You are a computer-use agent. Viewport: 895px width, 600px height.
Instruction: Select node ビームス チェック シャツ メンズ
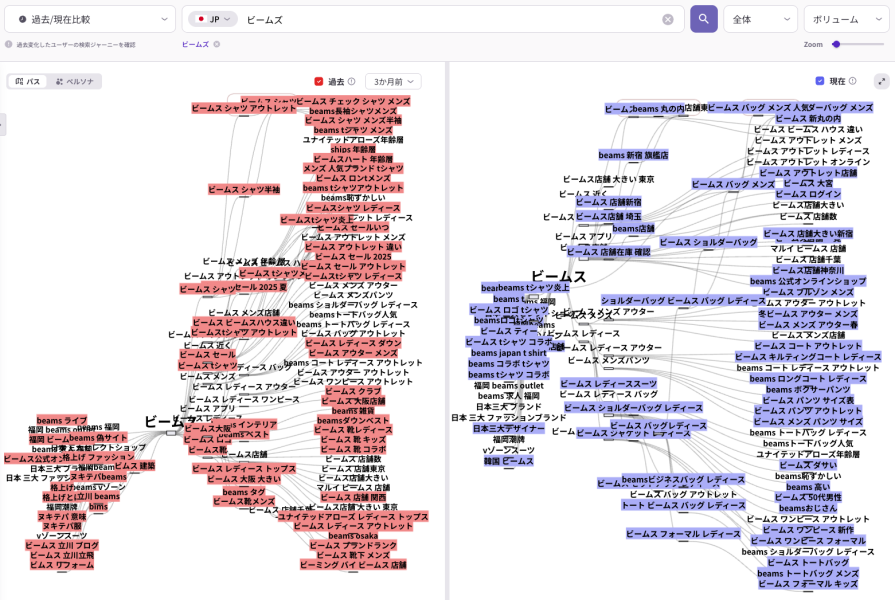click(x=353, y=101)
